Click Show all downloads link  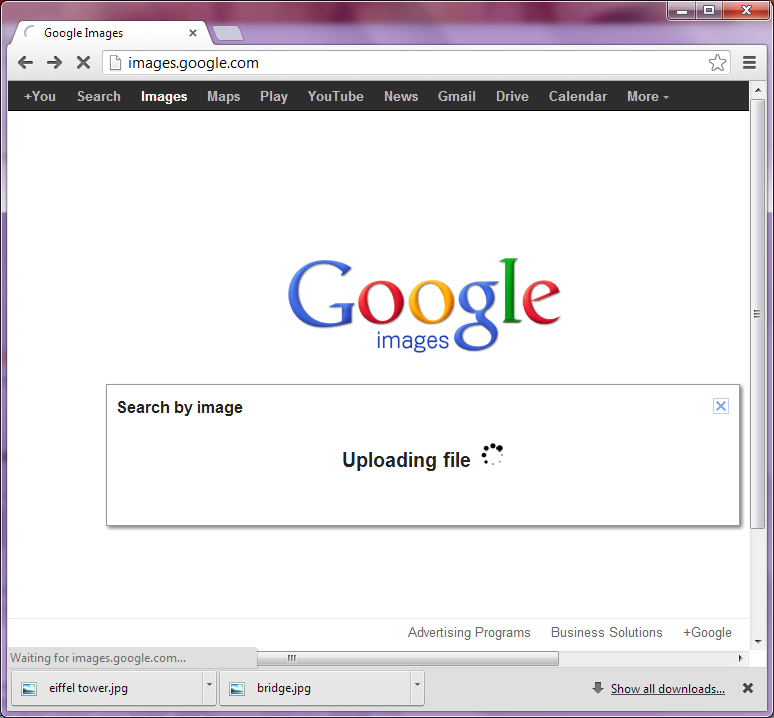(x=667, y=688)
